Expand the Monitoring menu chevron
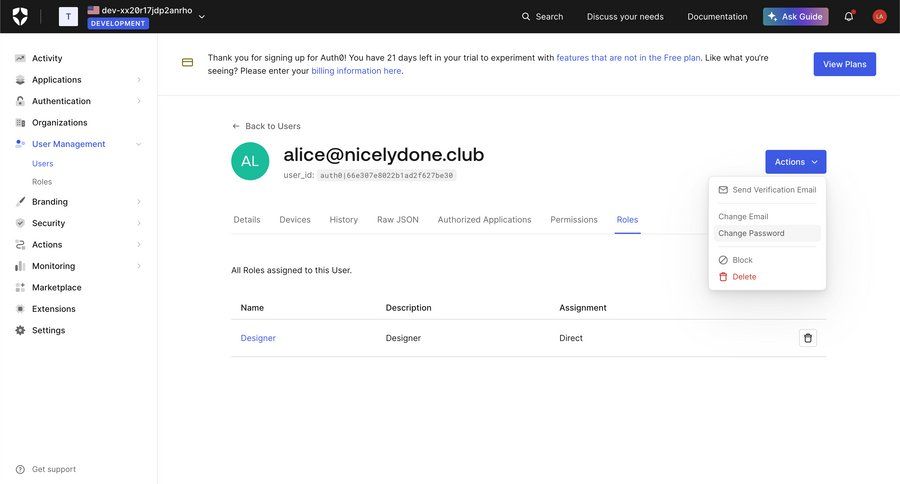The image size is (900, 484). point(139,266)
